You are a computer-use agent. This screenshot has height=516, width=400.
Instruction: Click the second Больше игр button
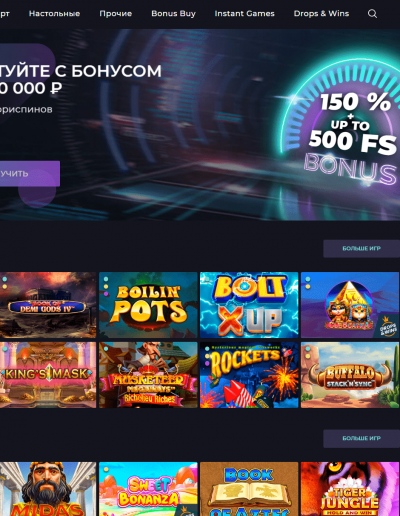coord(361,438)
